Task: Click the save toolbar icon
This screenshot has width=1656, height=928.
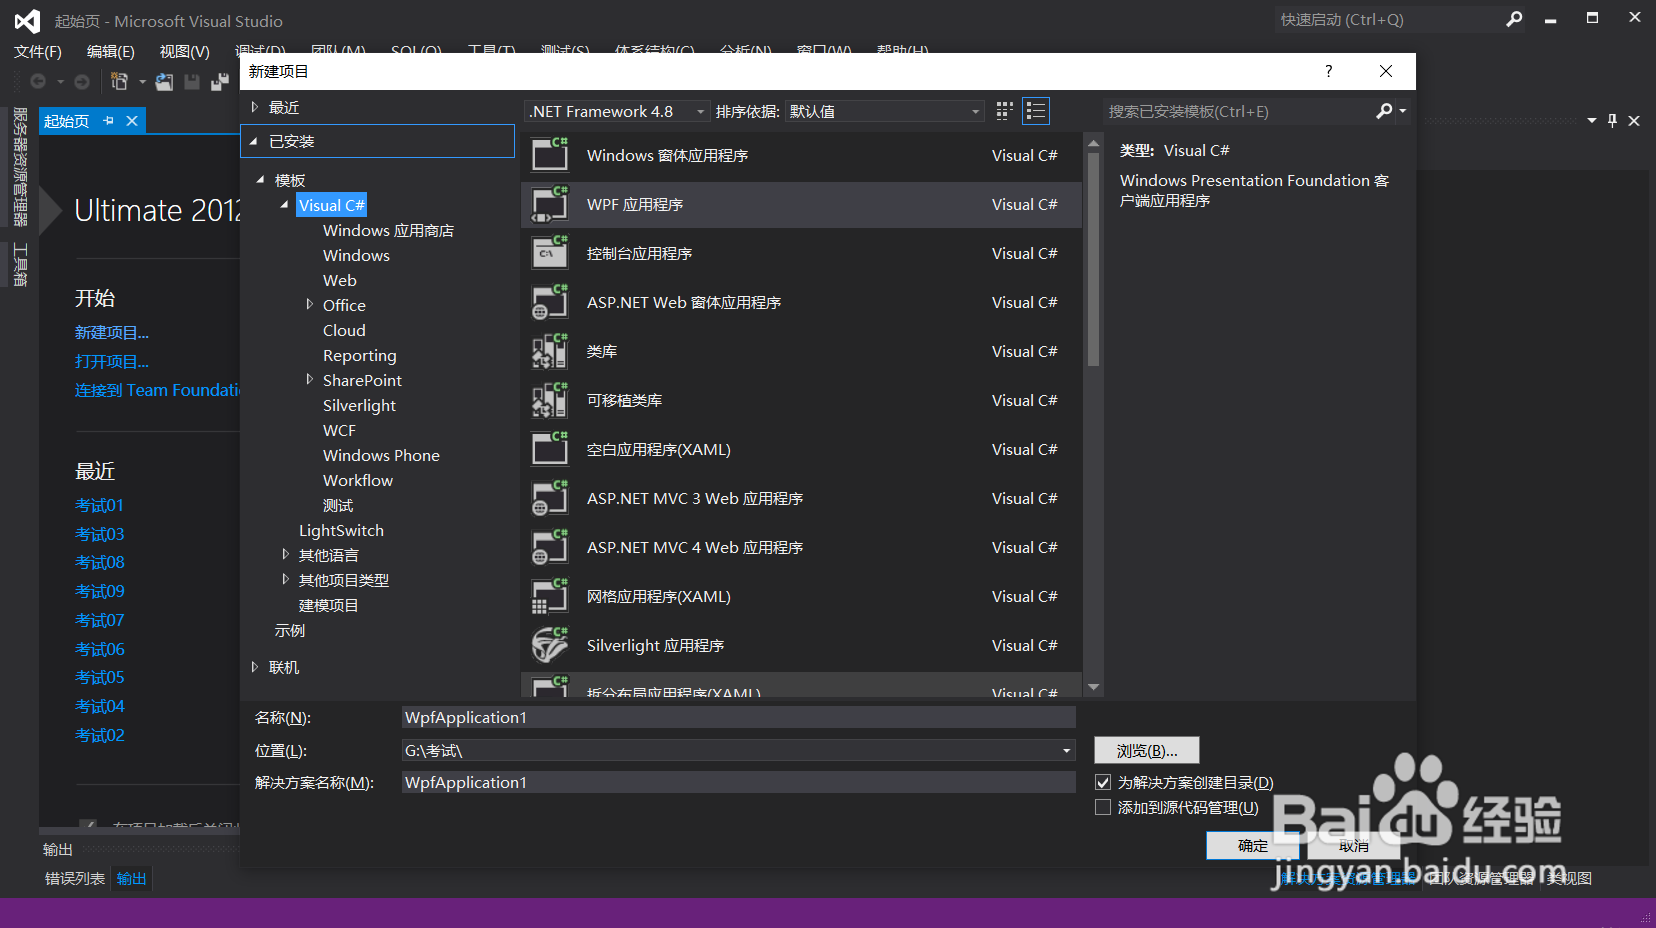Action: [x=192, y=81]
